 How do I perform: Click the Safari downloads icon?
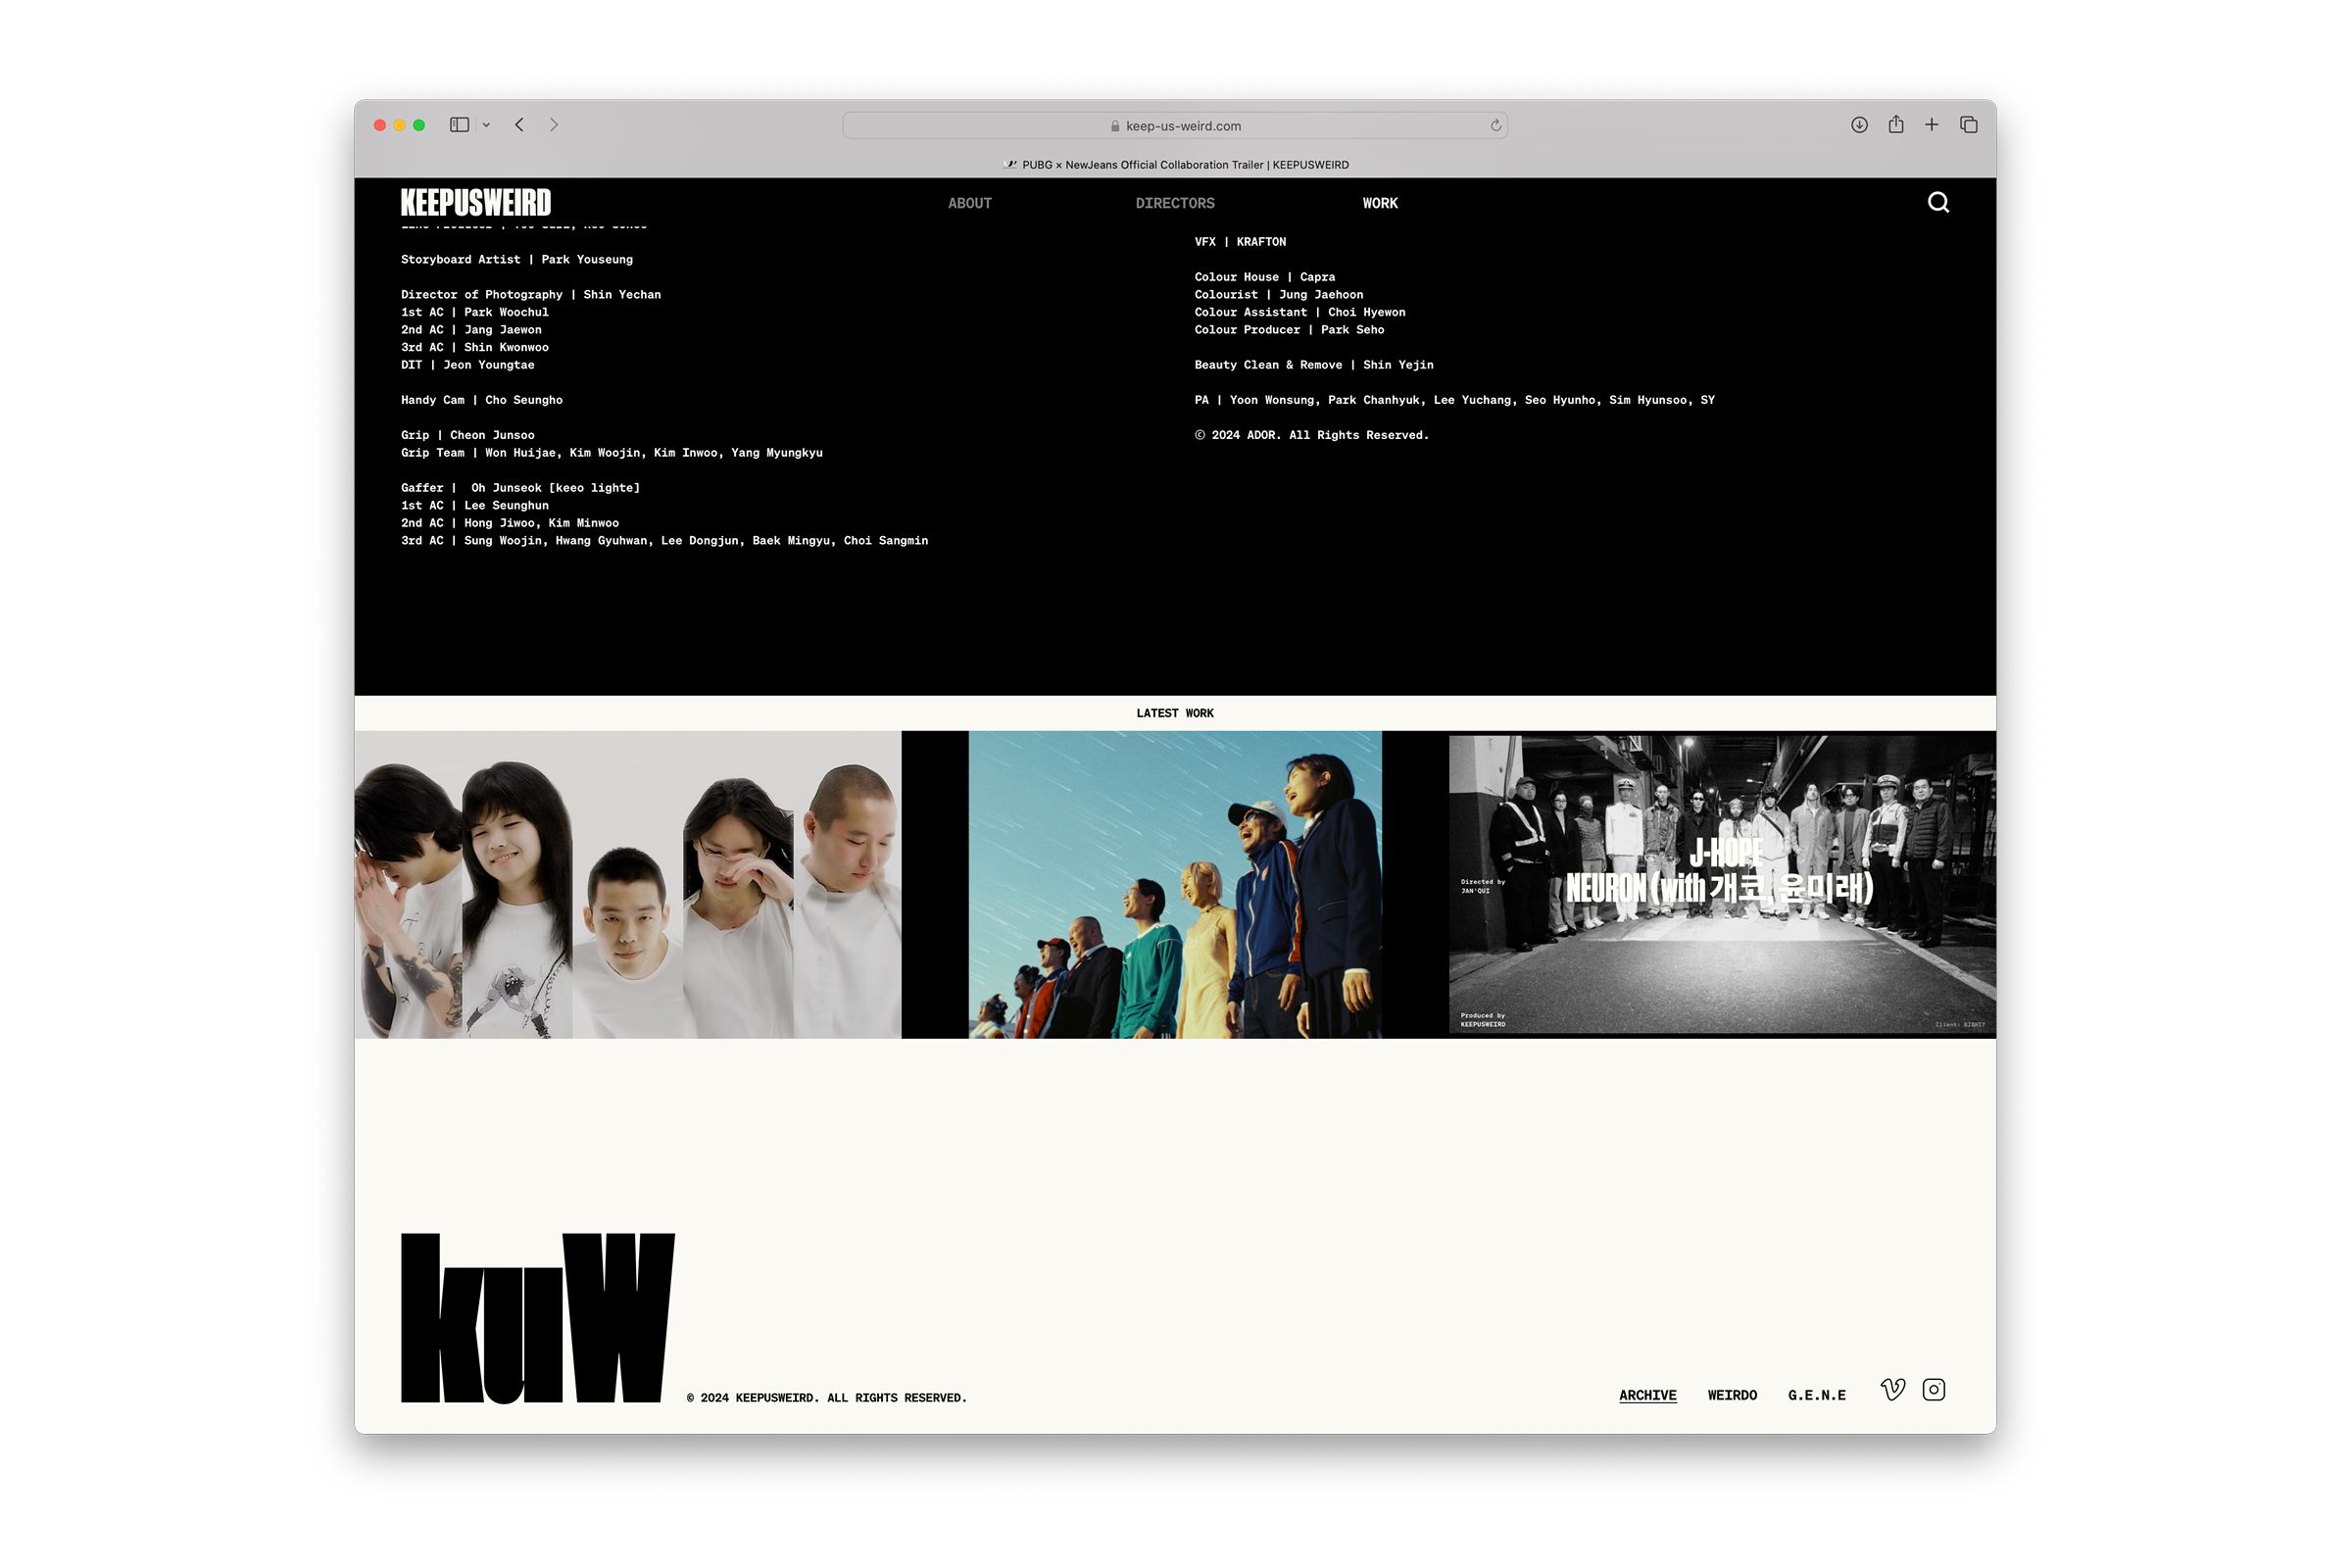pos(1859,125)
